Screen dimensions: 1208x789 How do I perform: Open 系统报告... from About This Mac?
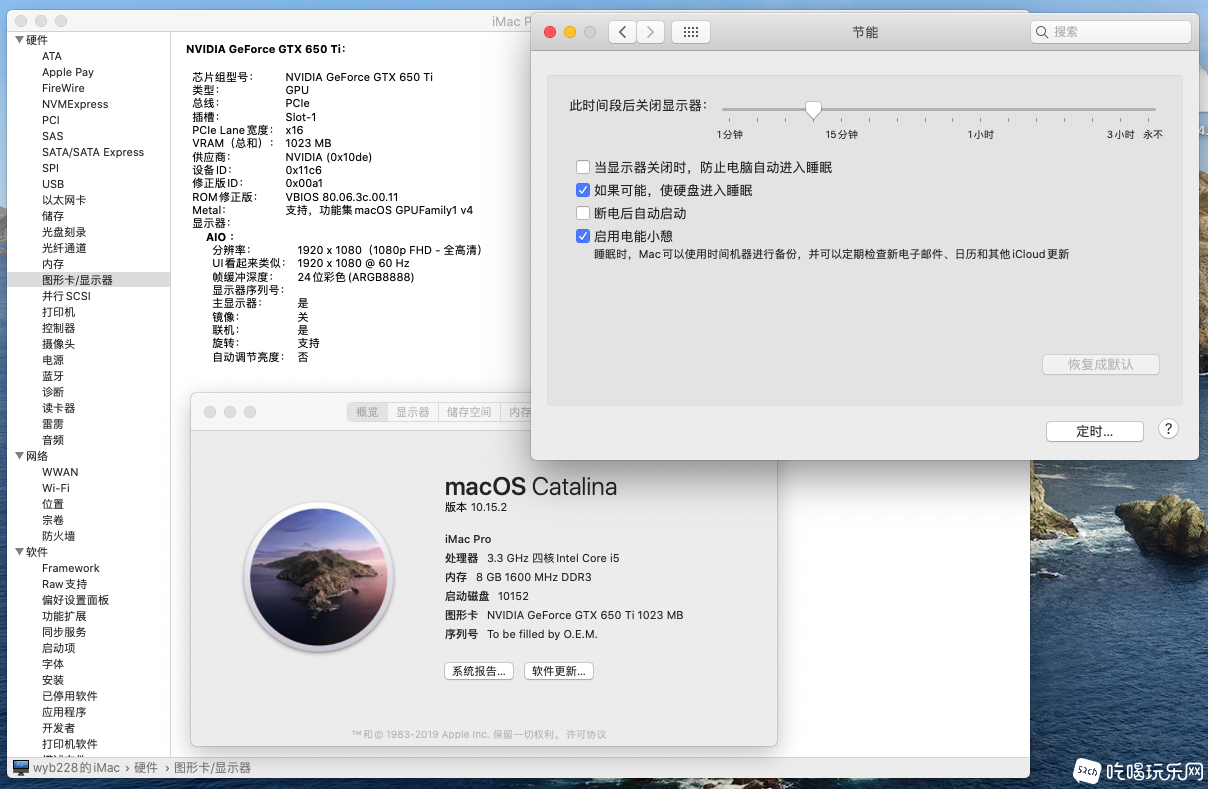click(x=480, y=671)
